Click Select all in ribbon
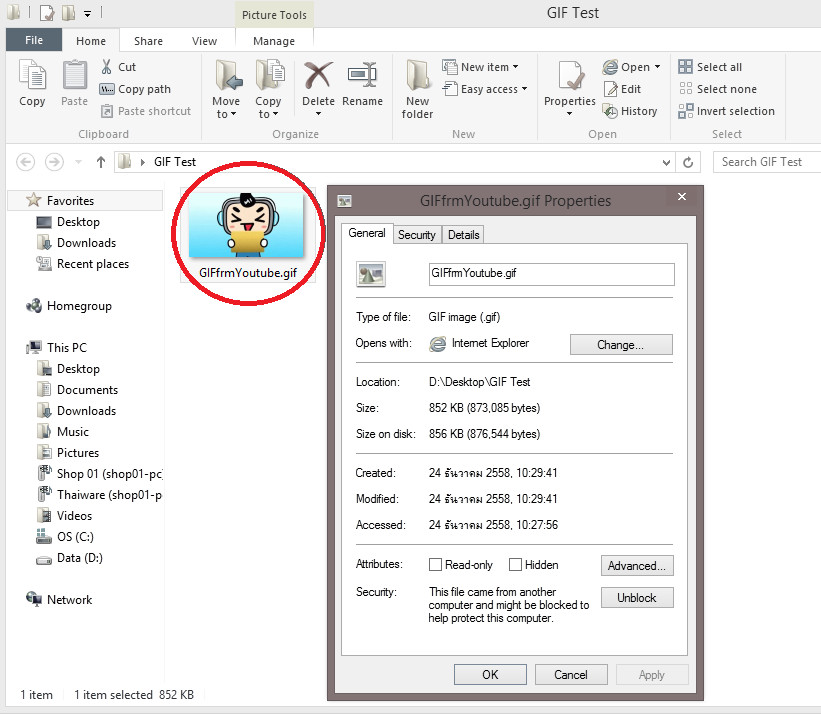This screenshot has height=714, width=821. [710, 67]
